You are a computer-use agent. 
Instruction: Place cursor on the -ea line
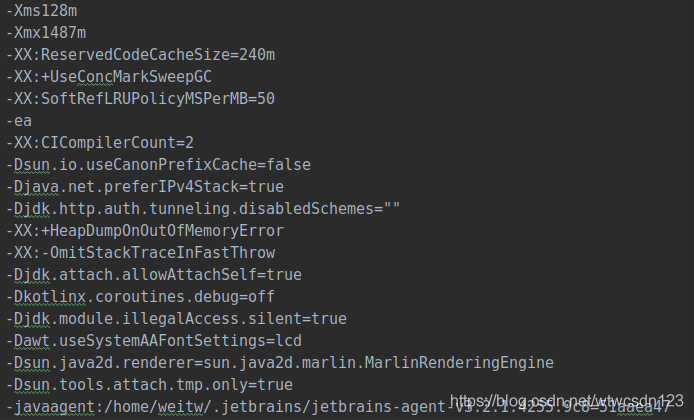coord(19,121)
